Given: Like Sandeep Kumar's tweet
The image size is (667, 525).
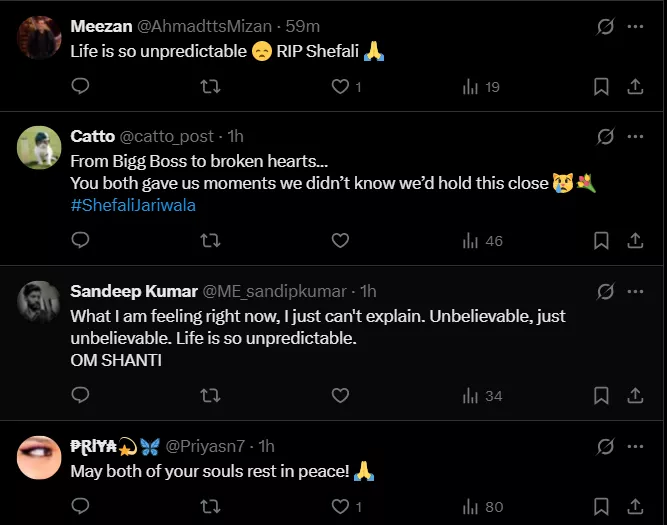Looking at the screenshot, I should (x=340, y=396).
